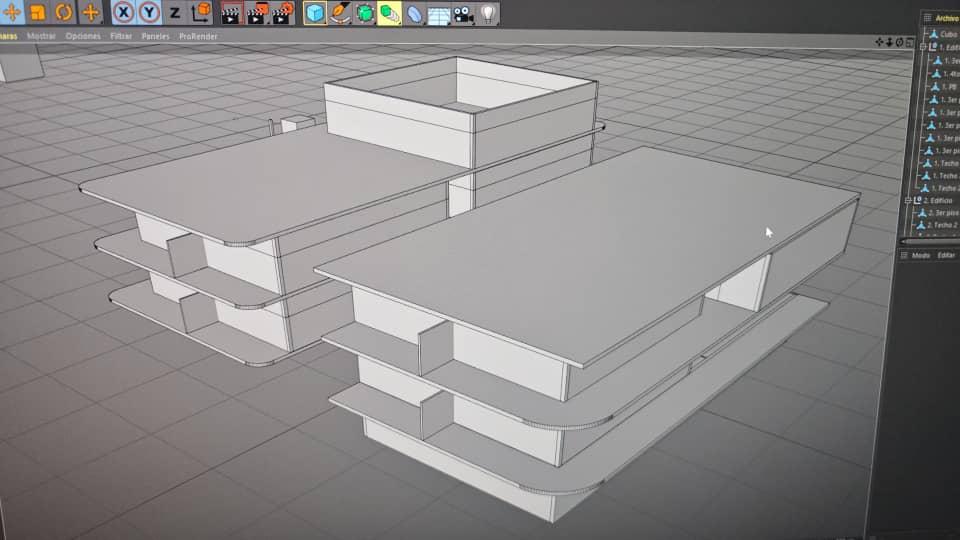Collapse the '1. Edificio' tree group
Viewport: 960px width, 540px height.
(923, 47)
